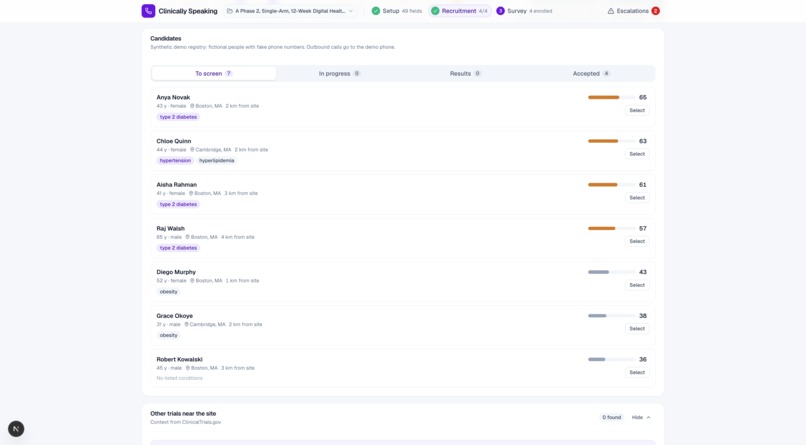806x445 pixels.
Task: Switch to the To screen tab
Action: point(213,73)
